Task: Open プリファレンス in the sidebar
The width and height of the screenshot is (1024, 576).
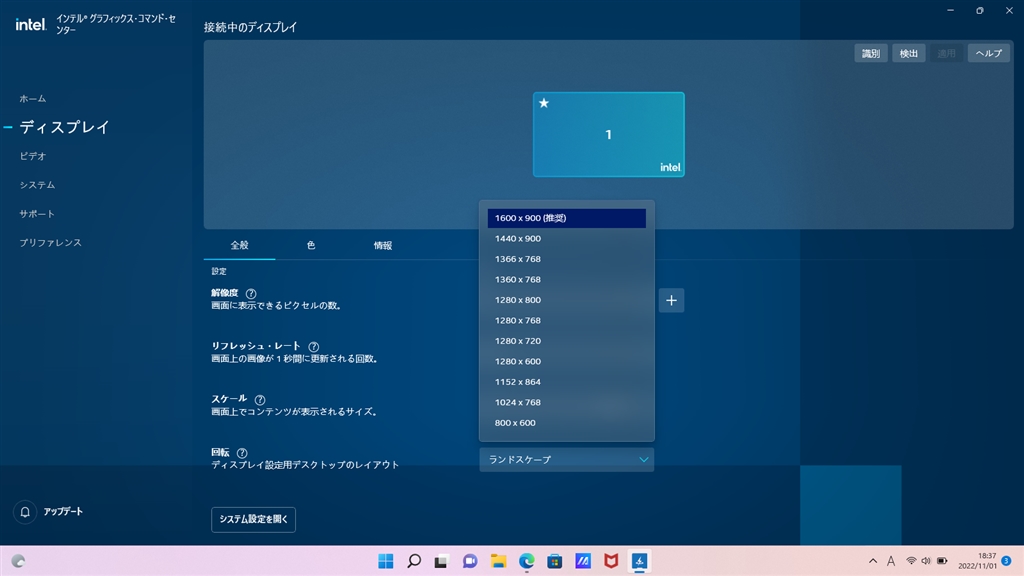Action: 50,242
